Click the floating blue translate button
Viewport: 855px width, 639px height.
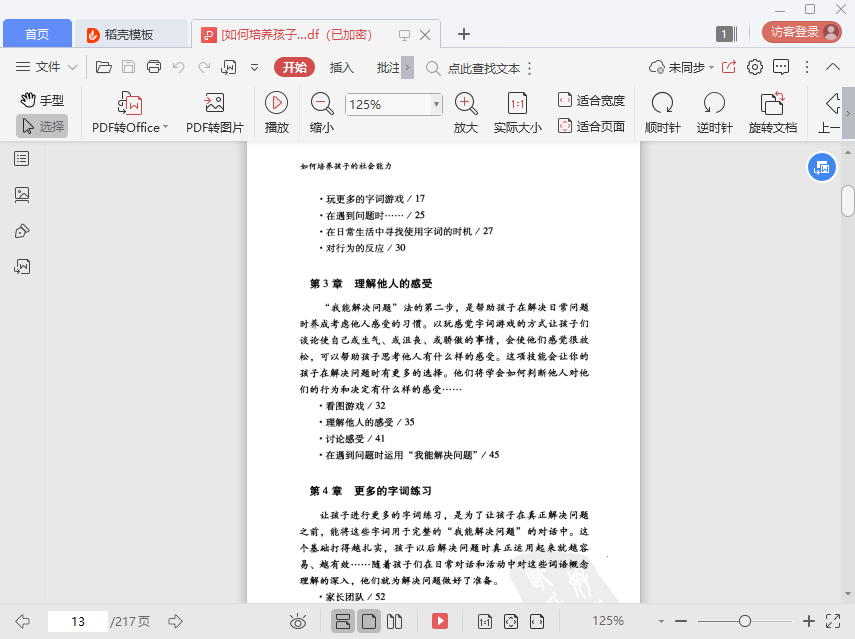(x=821, y=167)
